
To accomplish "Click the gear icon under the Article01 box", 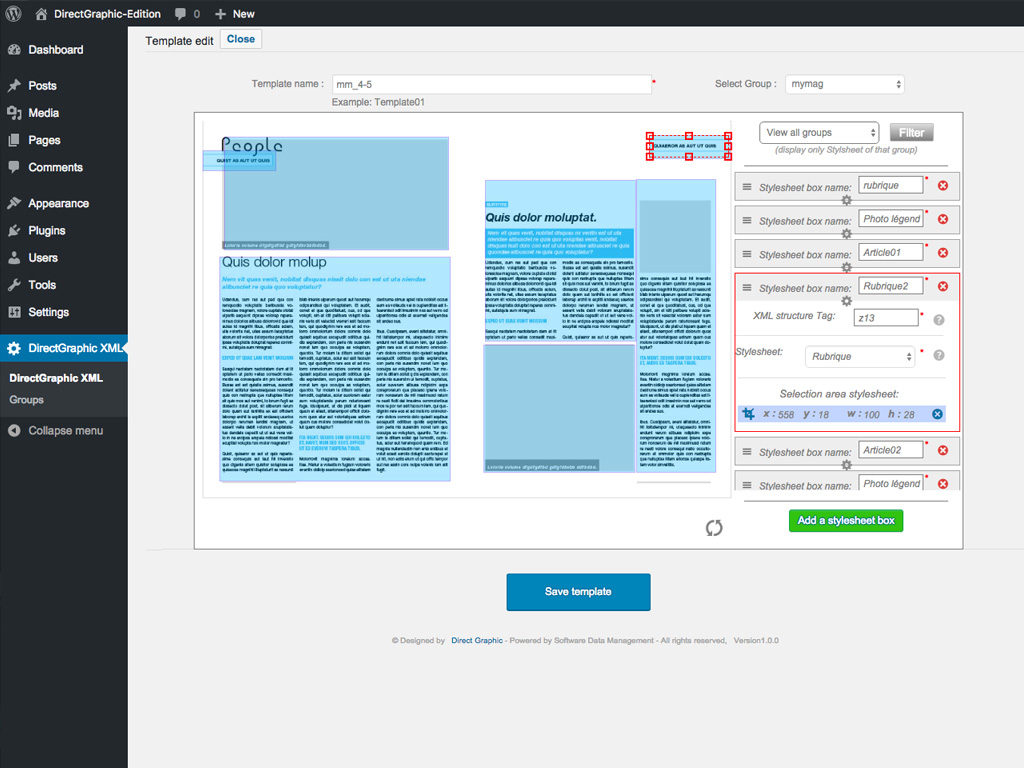I will pos(846,268).
